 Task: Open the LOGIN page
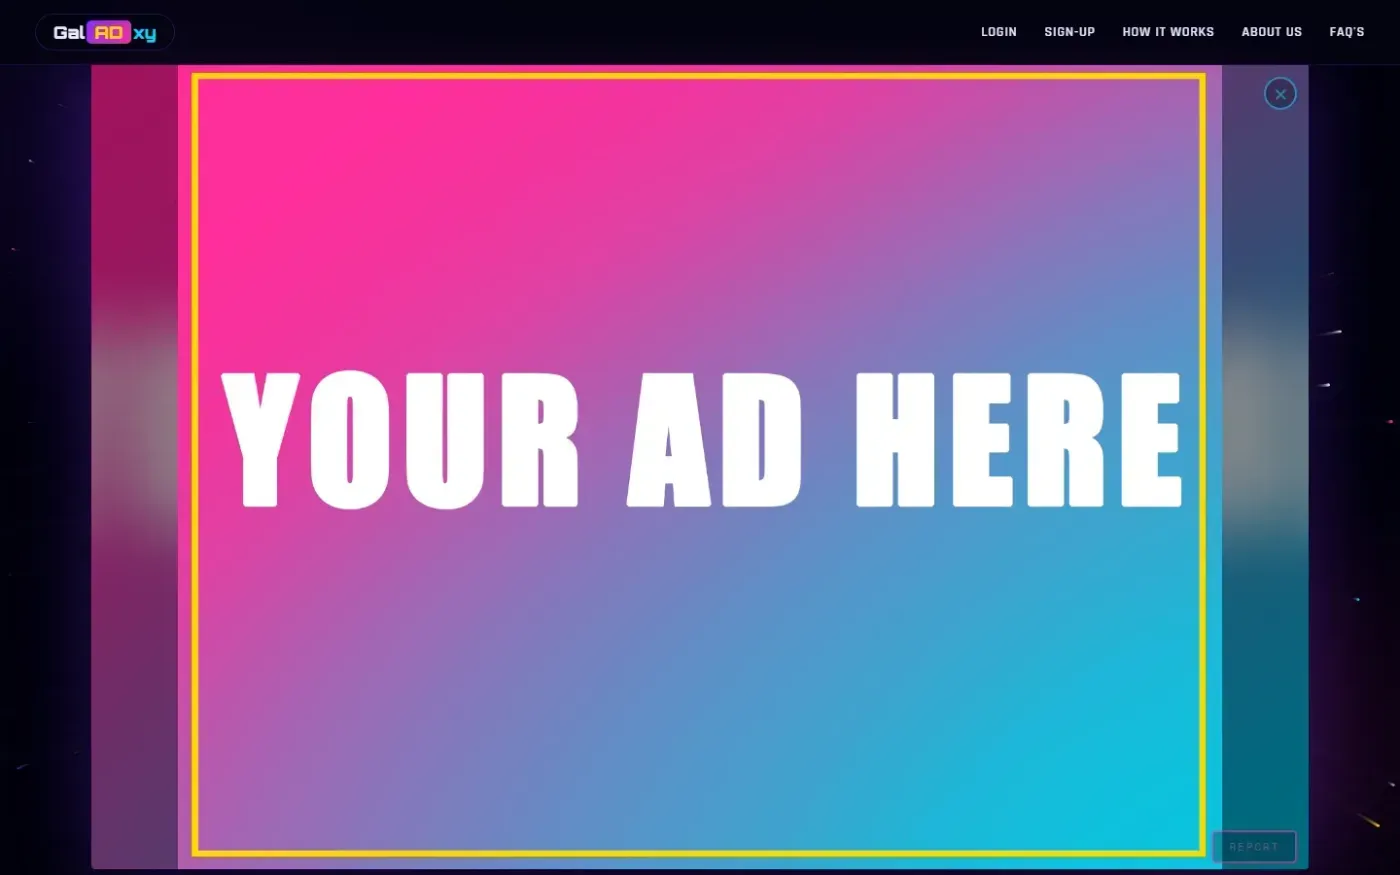pos(998,32)
